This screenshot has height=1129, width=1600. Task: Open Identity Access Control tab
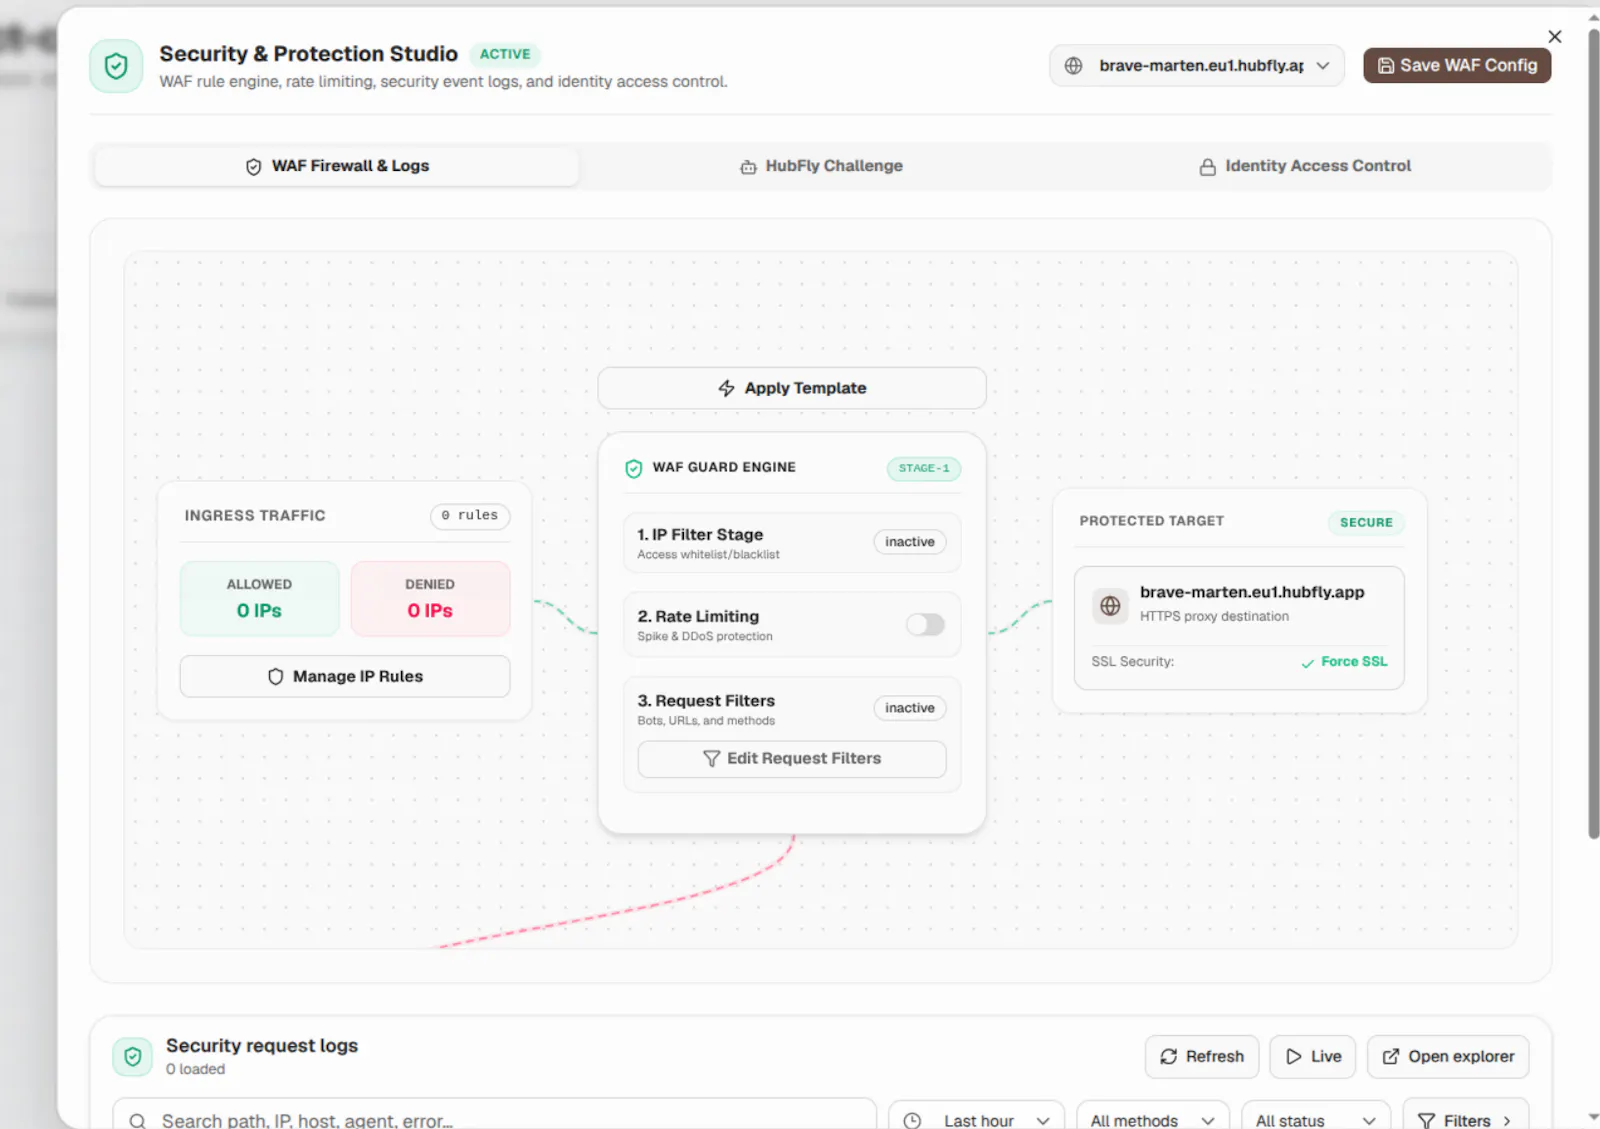(1305, 166)
